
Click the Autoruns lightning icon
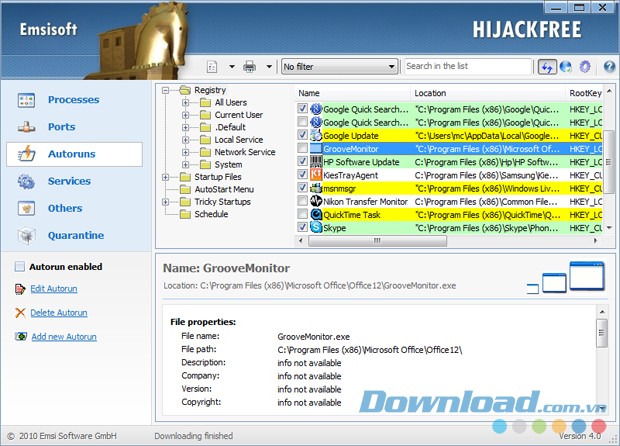click(26, 154)
